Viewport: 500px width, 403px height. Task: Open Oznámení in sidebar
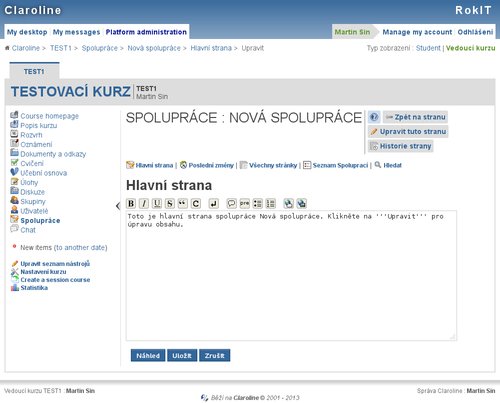click(36, 144)
